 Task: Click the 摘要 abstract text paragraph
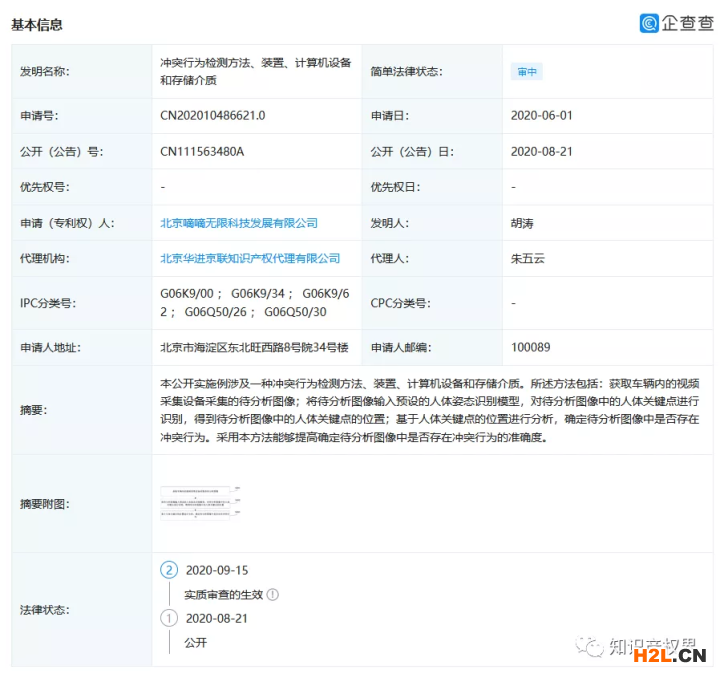pyautogui.click(x=430, y=410)
